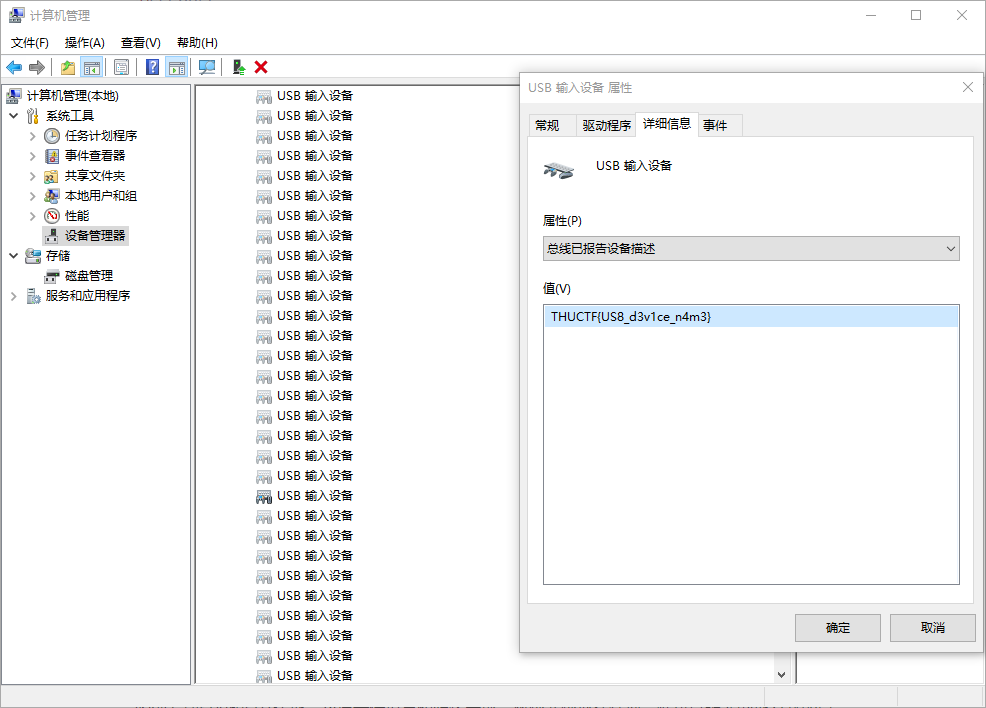Switch to the 驱动程序 tab
Image resolution: width=986 pixels, height=708 pixels.
606,125
